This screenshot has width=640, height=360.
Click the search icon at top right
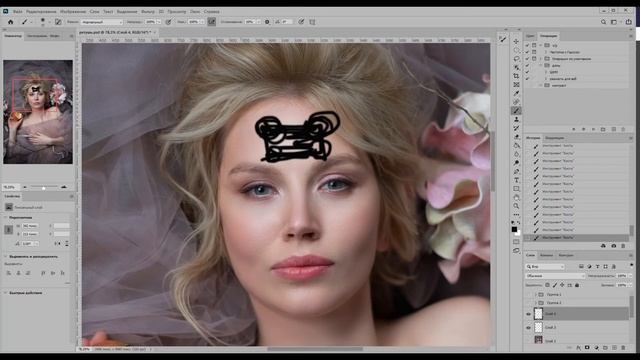click(603, 22)
